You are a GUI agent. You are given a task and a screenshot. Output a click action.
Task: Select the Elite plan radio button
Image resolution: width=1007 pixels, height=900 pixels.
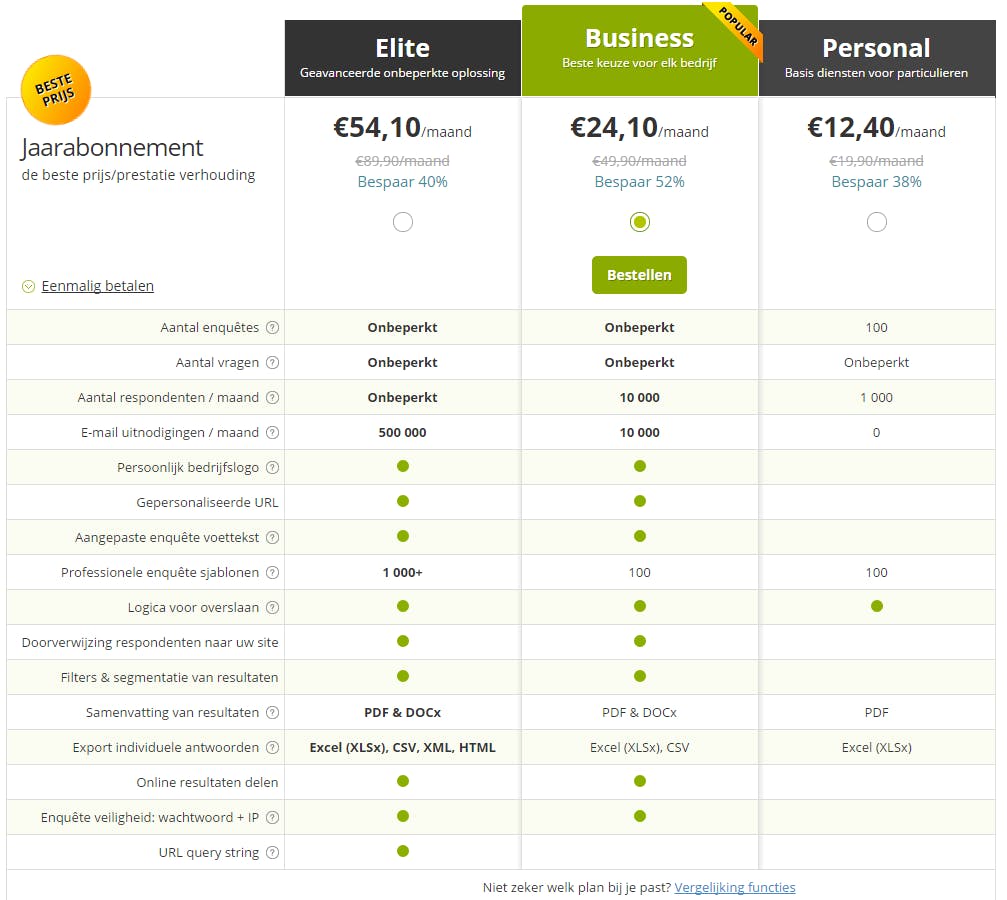click(403, 222)
